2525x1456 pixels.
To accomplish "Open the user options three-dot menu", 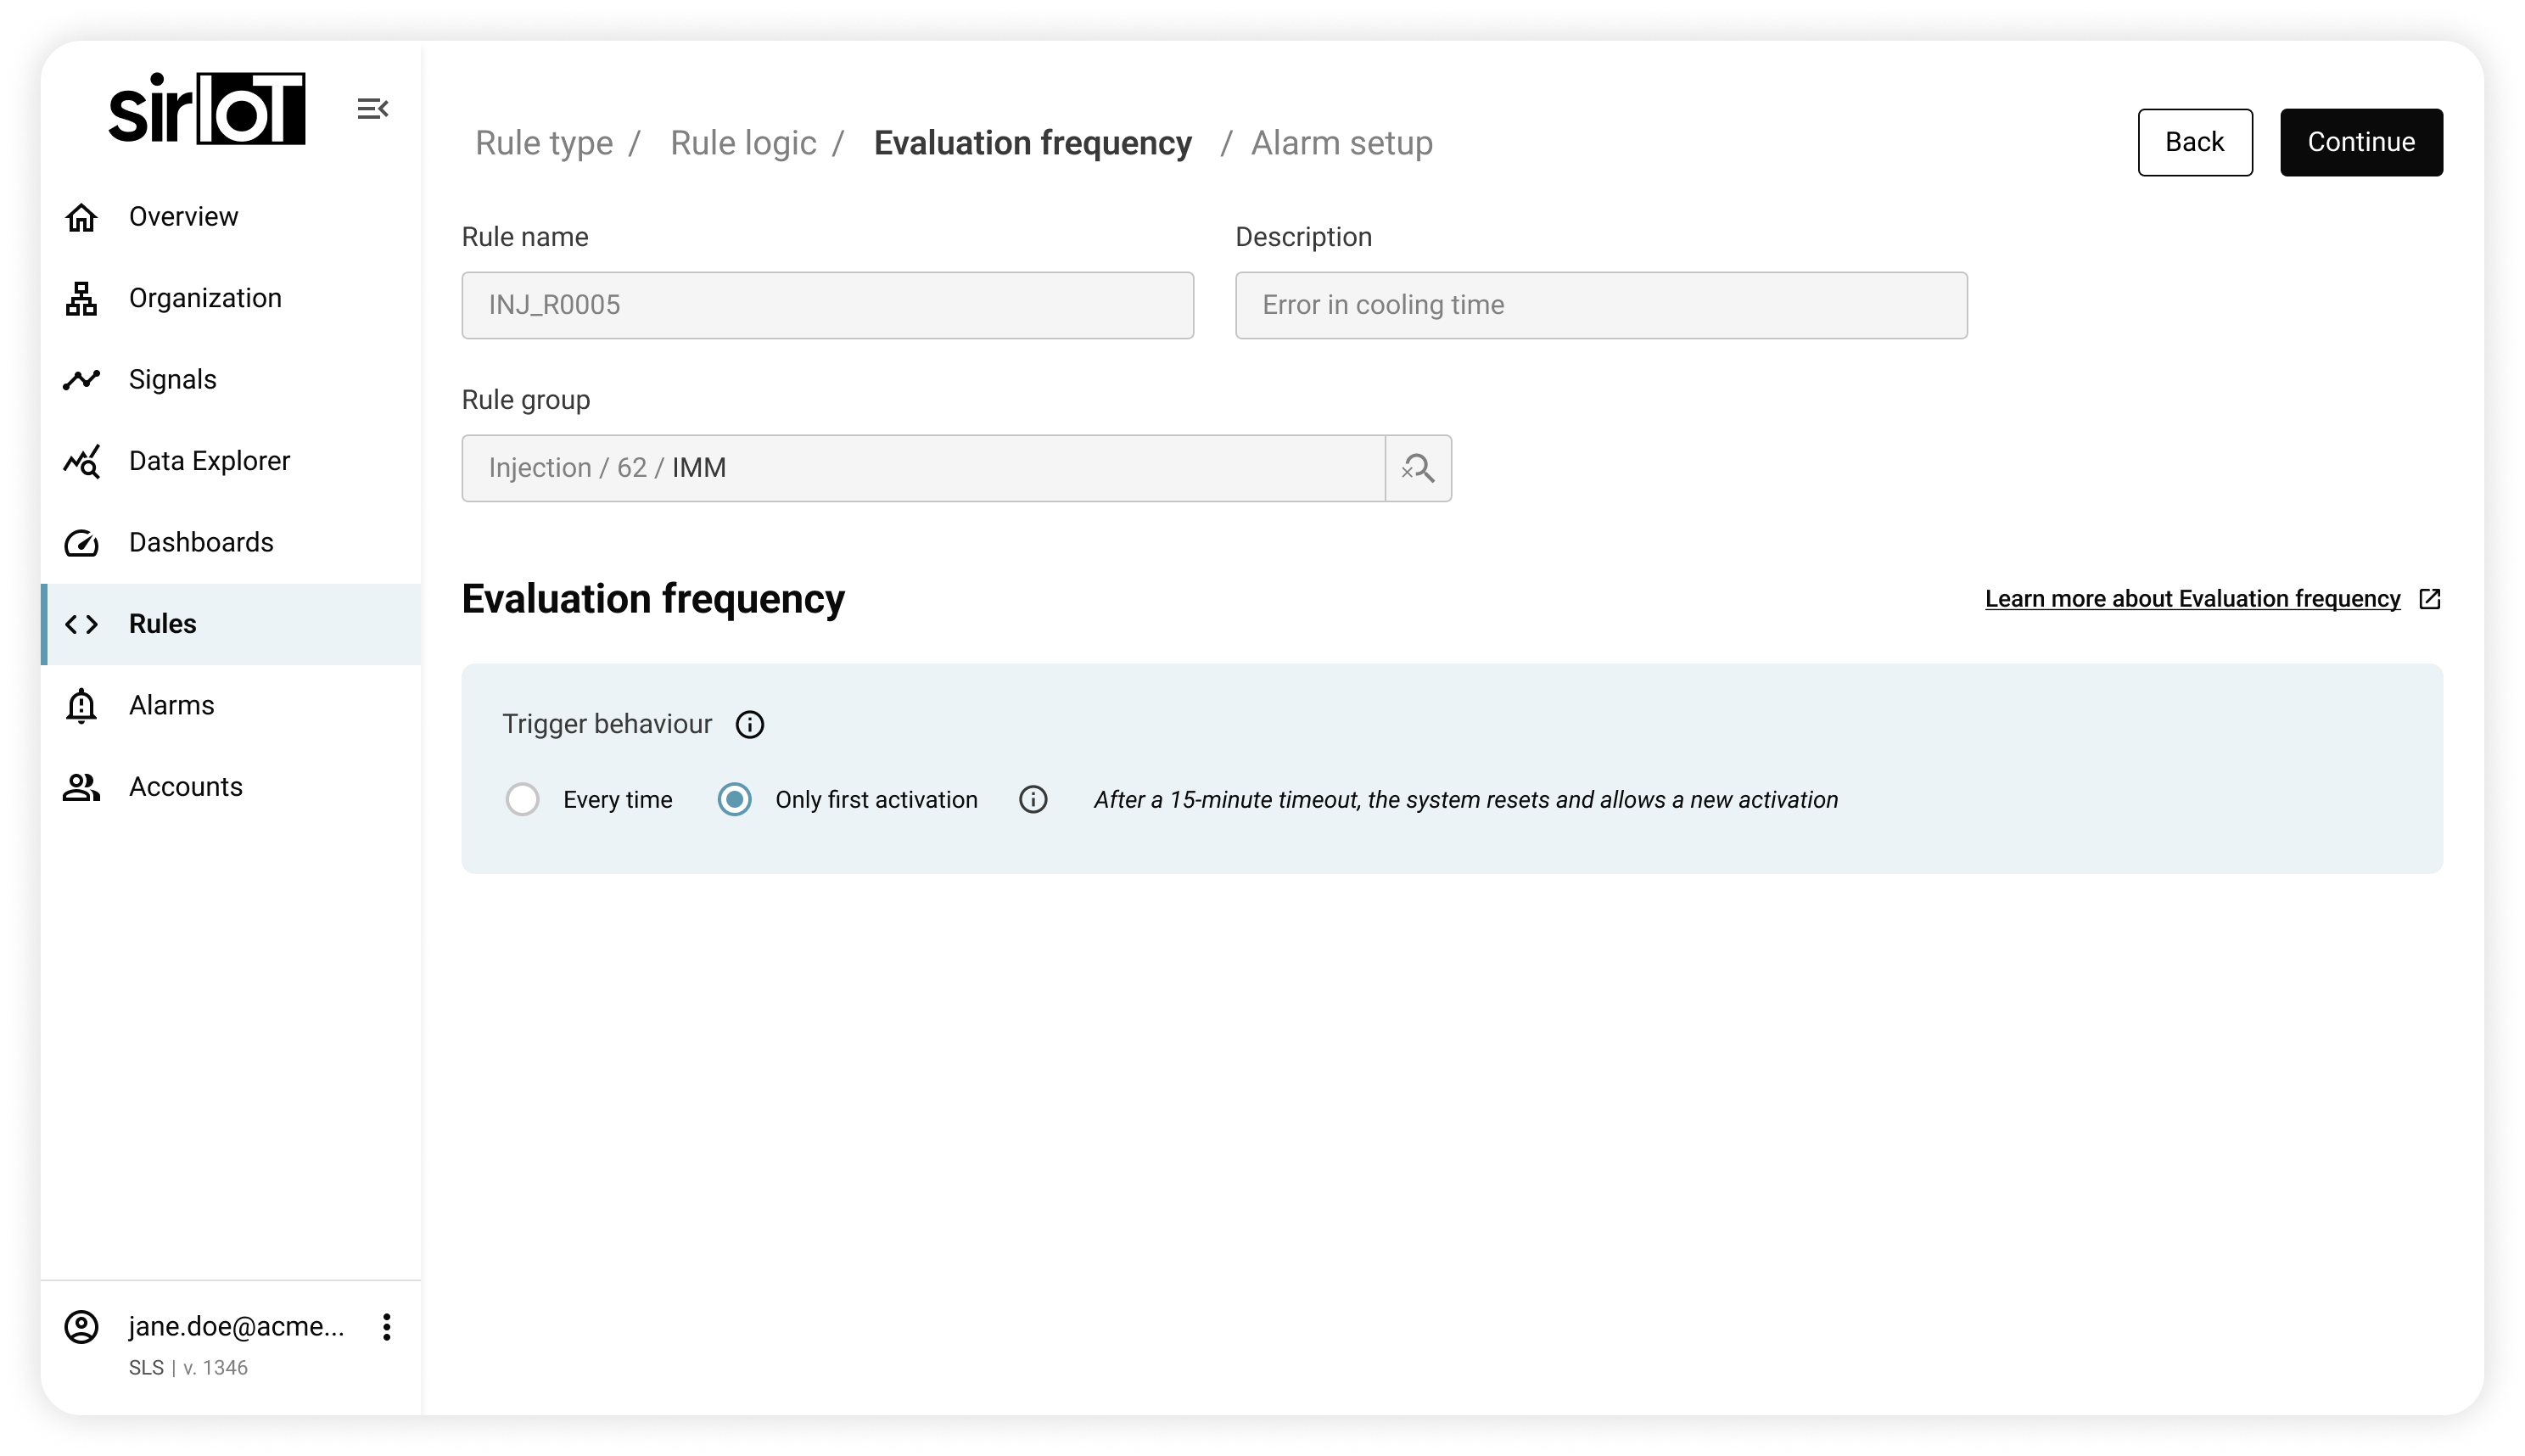I will [x=386, y=1327].
